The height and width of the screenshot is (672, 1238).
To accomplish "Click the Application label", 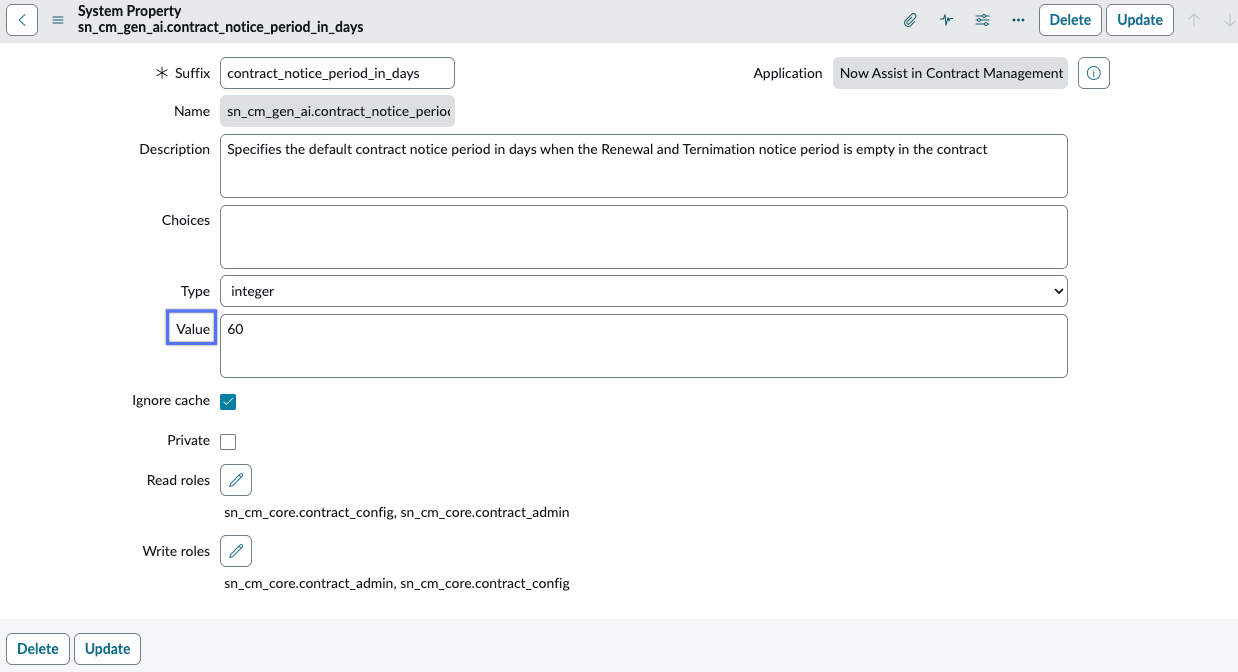I will pos(788,73).
